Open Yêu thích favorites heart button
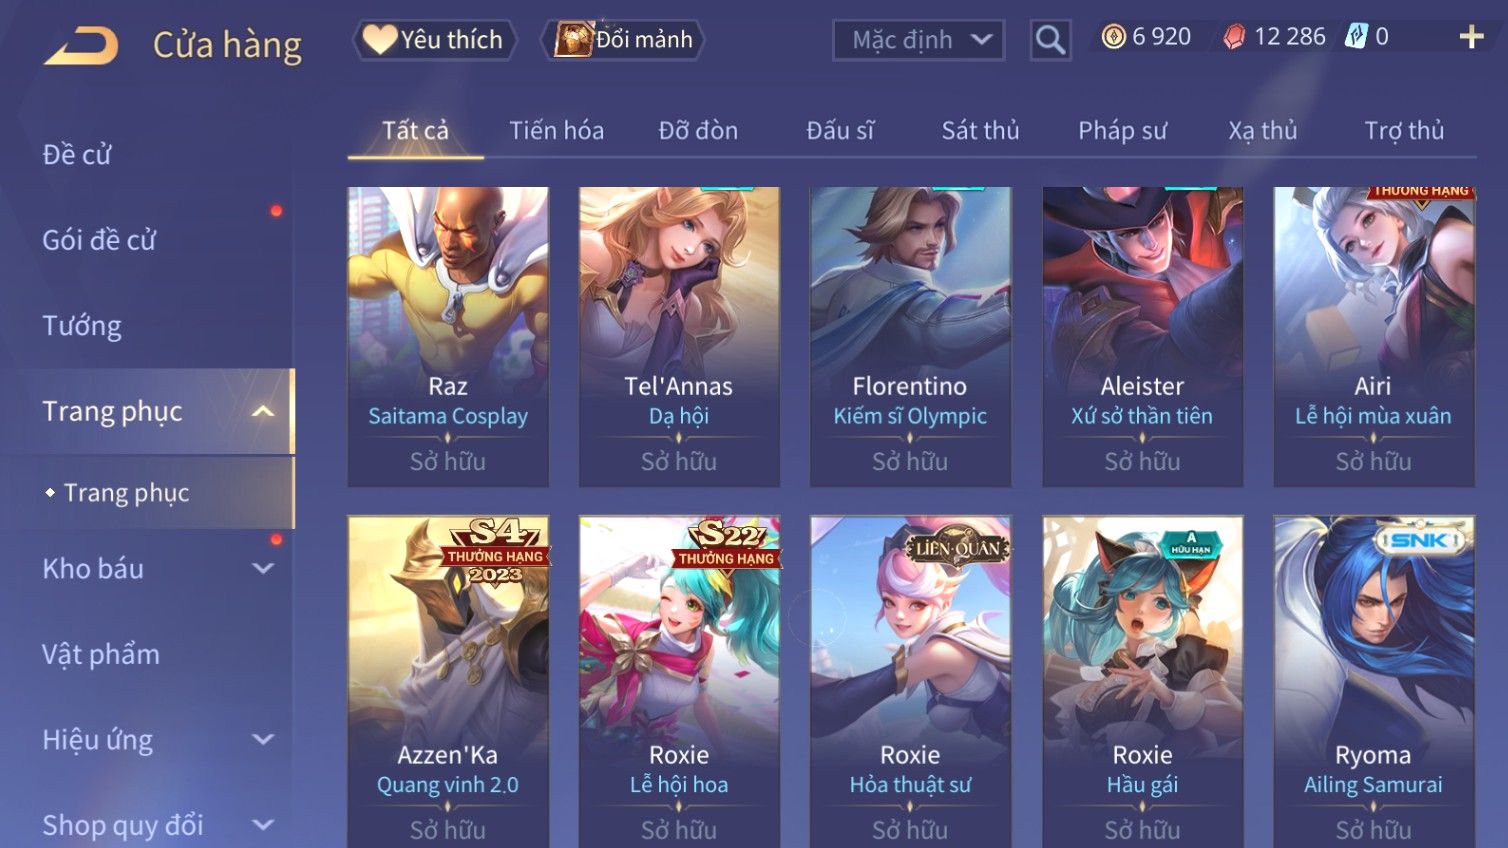This screenshot has height=848, width=1508. pos(434,40)
